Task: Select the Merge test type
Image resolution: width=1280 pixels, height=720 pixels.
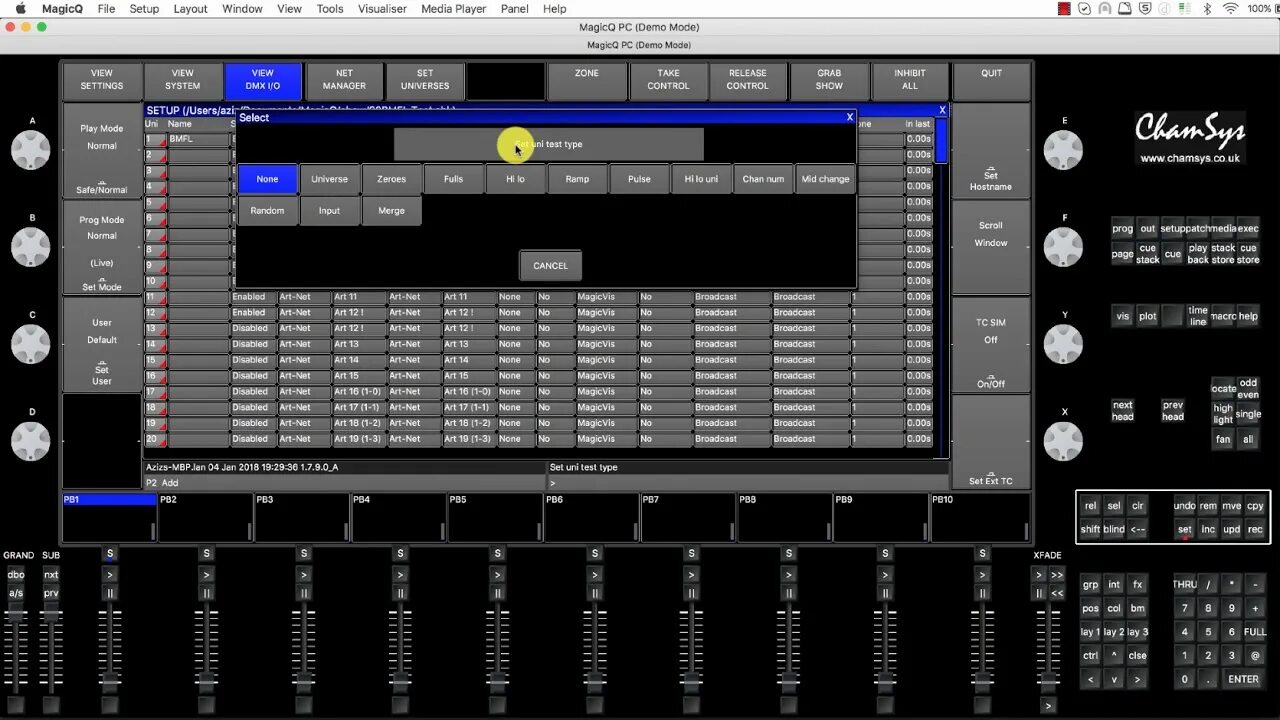Action: [391, 211]
